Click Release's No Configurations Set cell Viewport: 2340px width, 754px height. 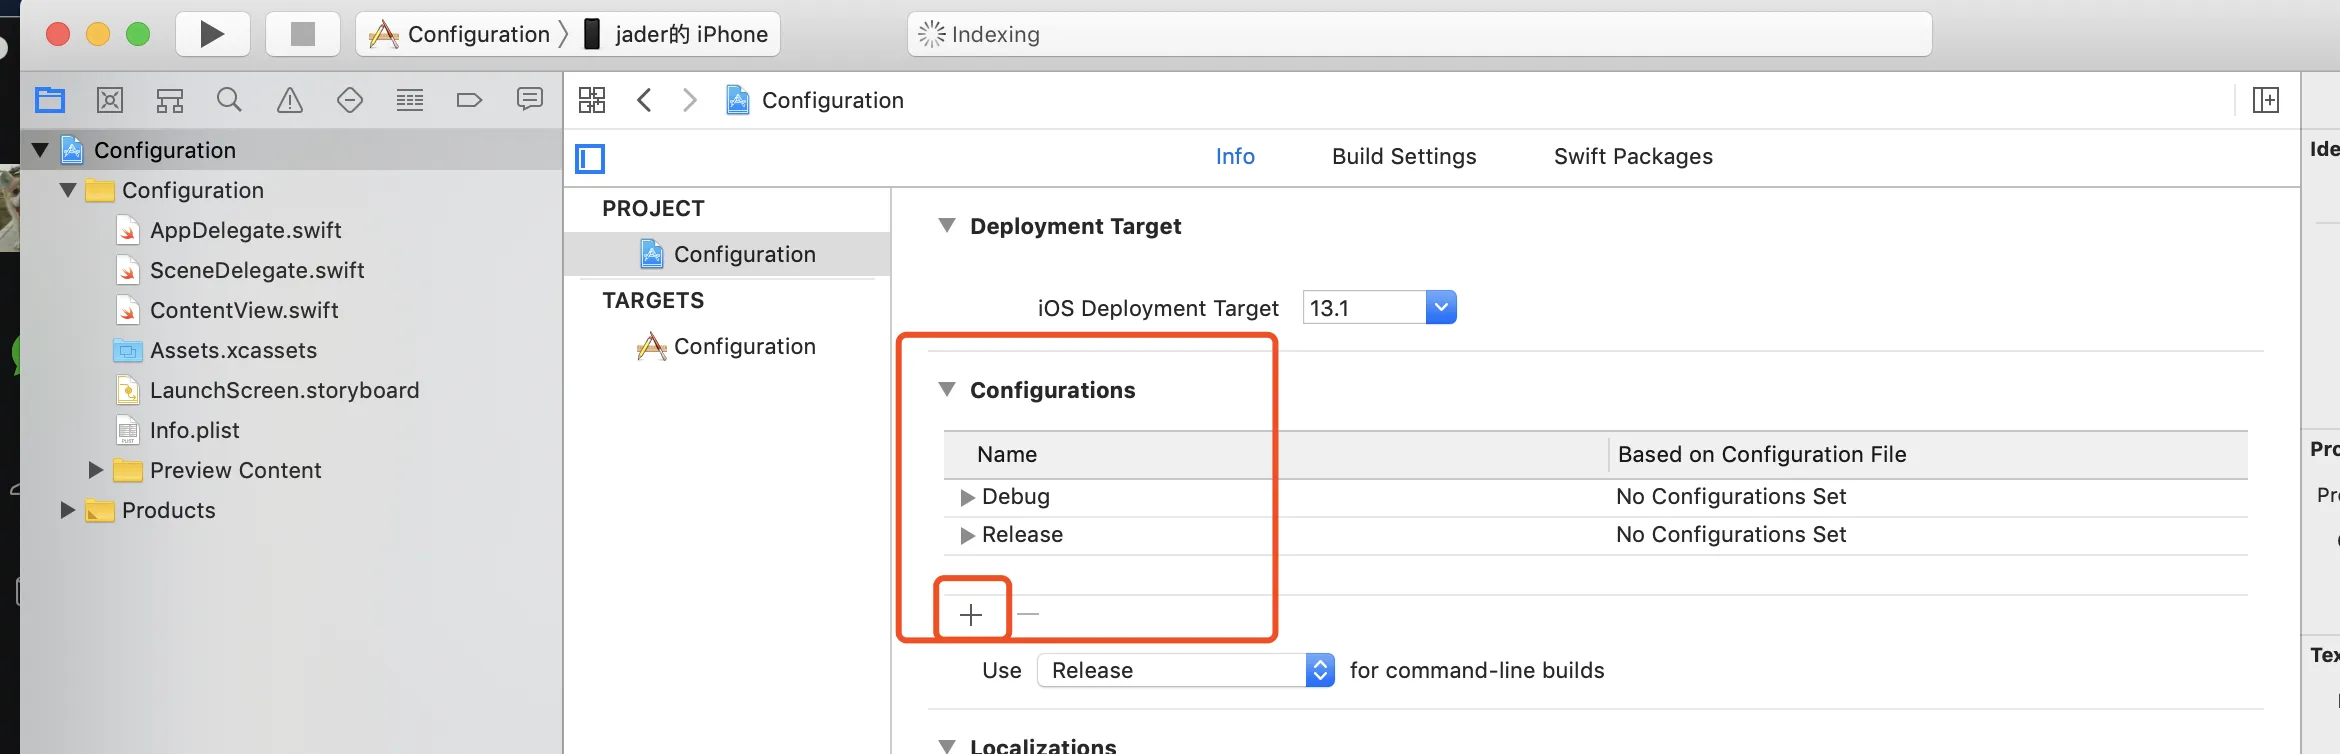(1731, 534)
